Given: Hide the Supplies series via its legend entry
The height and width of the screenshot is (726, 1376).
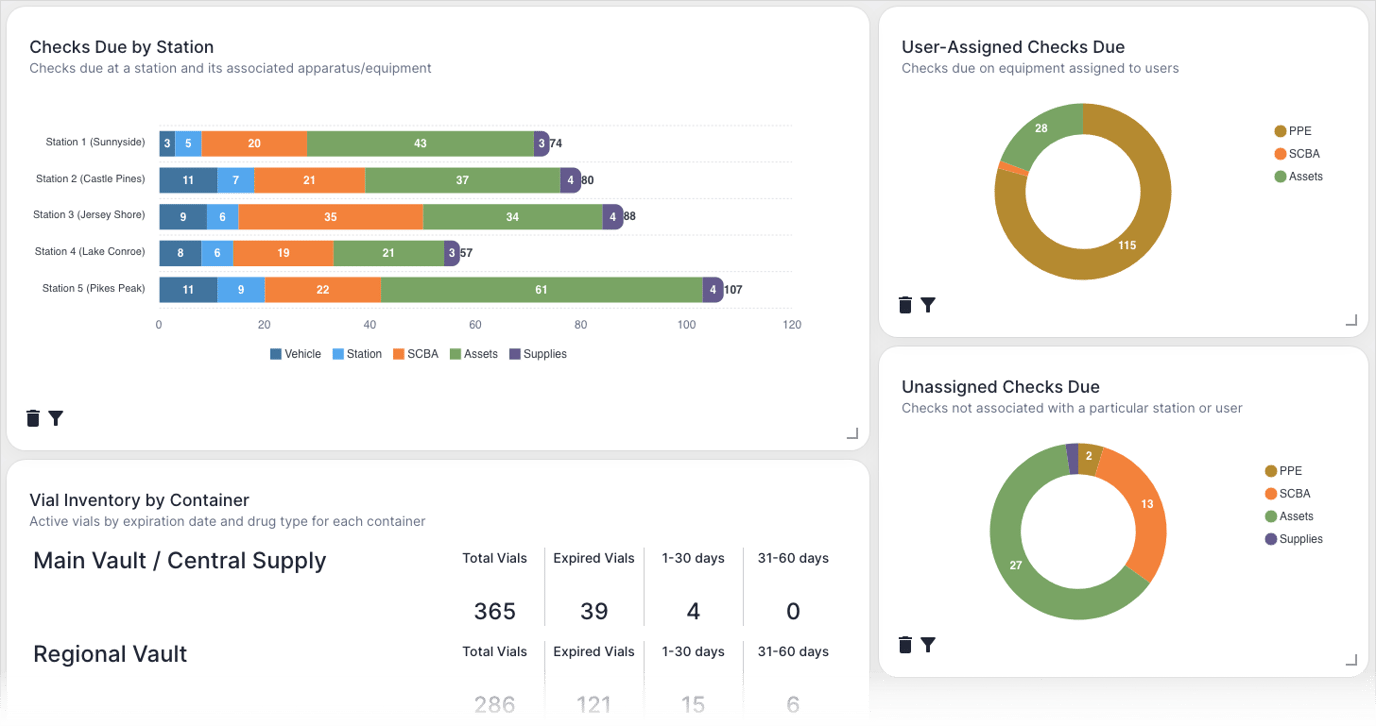Looking at the screenshot, I should 538,353.
